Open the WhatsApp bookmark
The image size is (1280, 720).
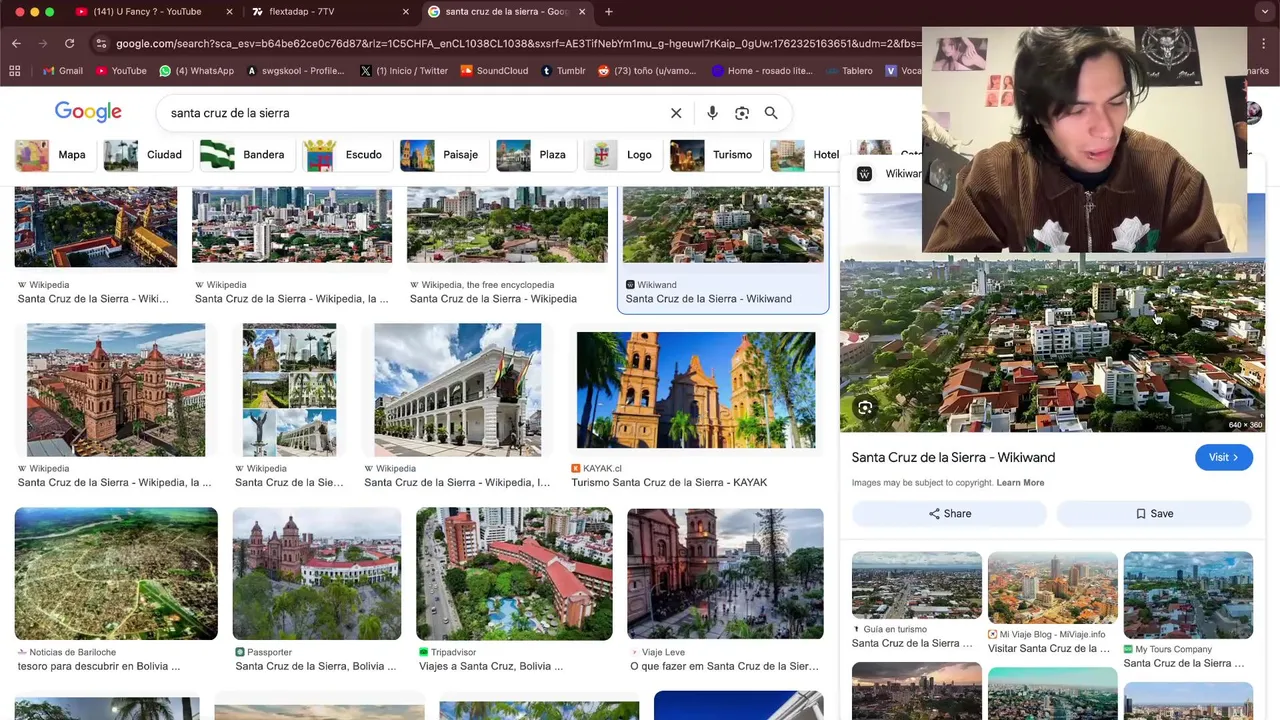pos(196,71)
